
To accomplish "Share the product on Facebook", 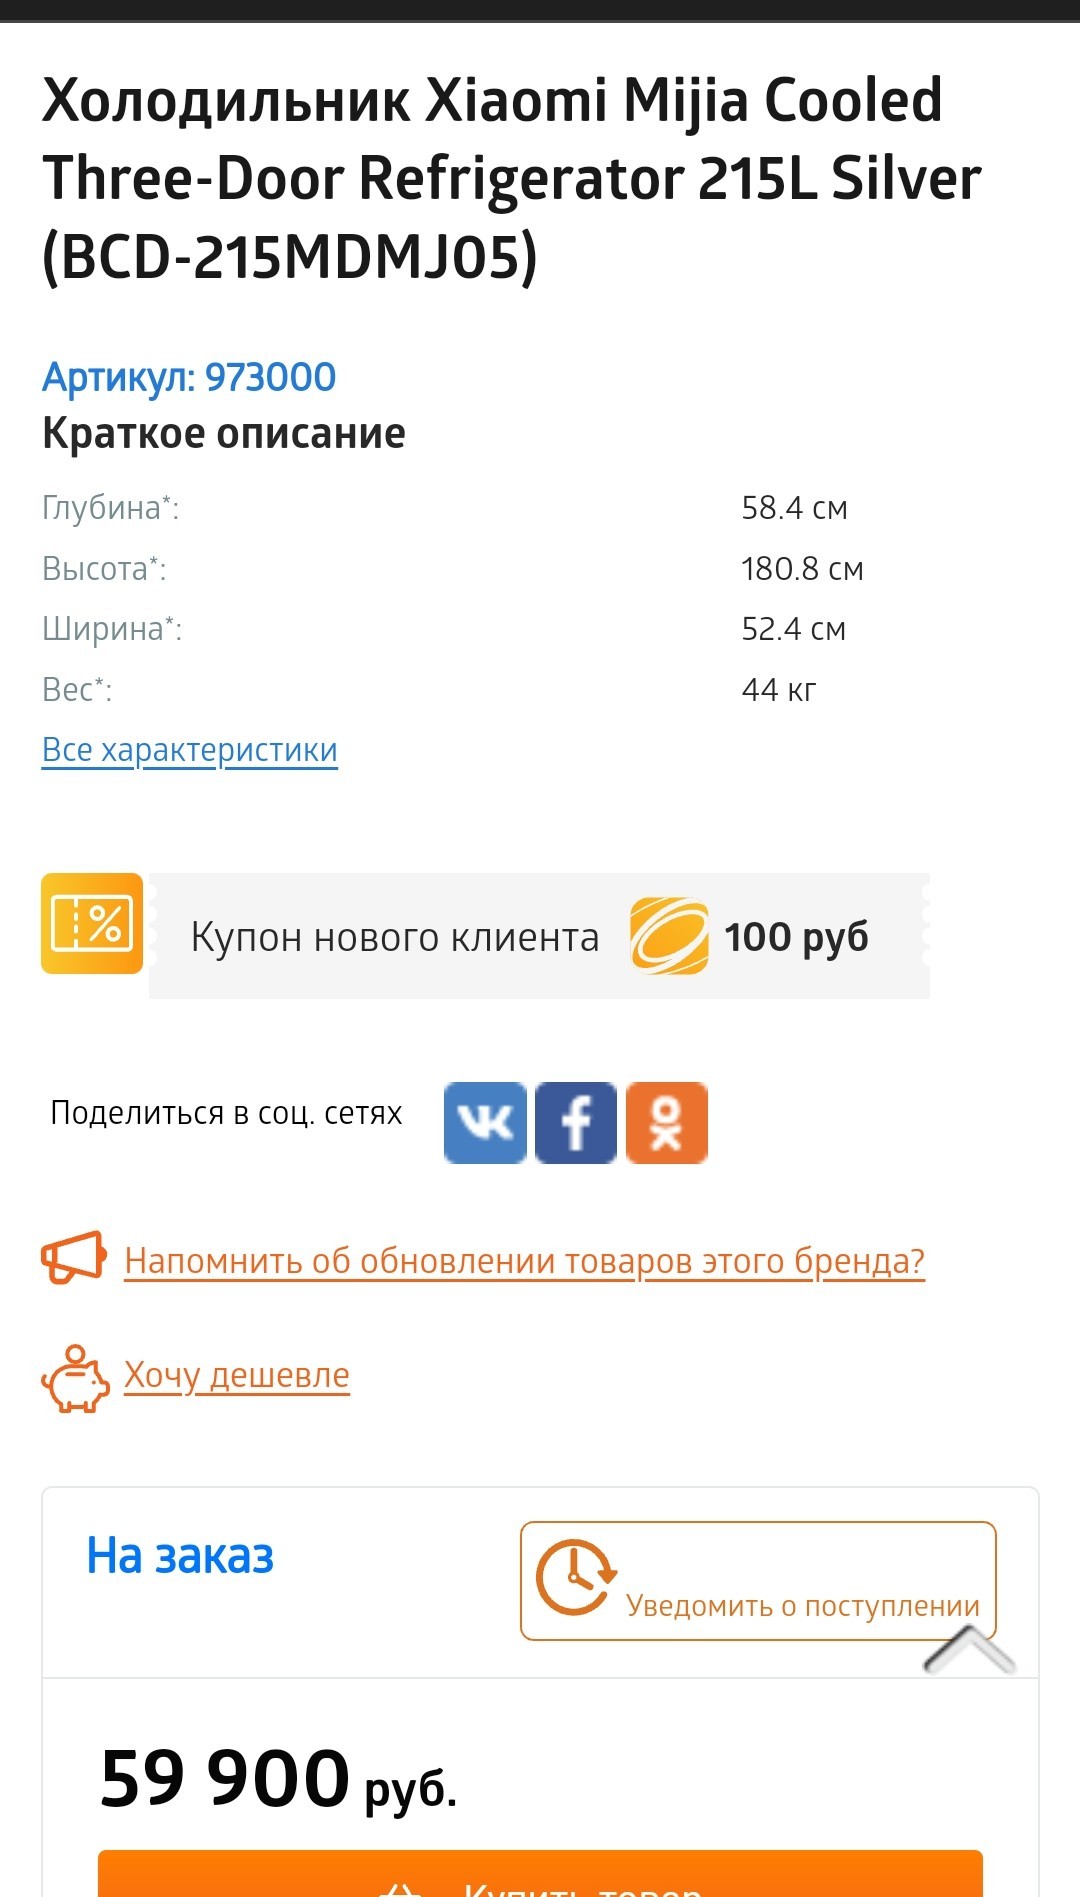I will 576,1123.
